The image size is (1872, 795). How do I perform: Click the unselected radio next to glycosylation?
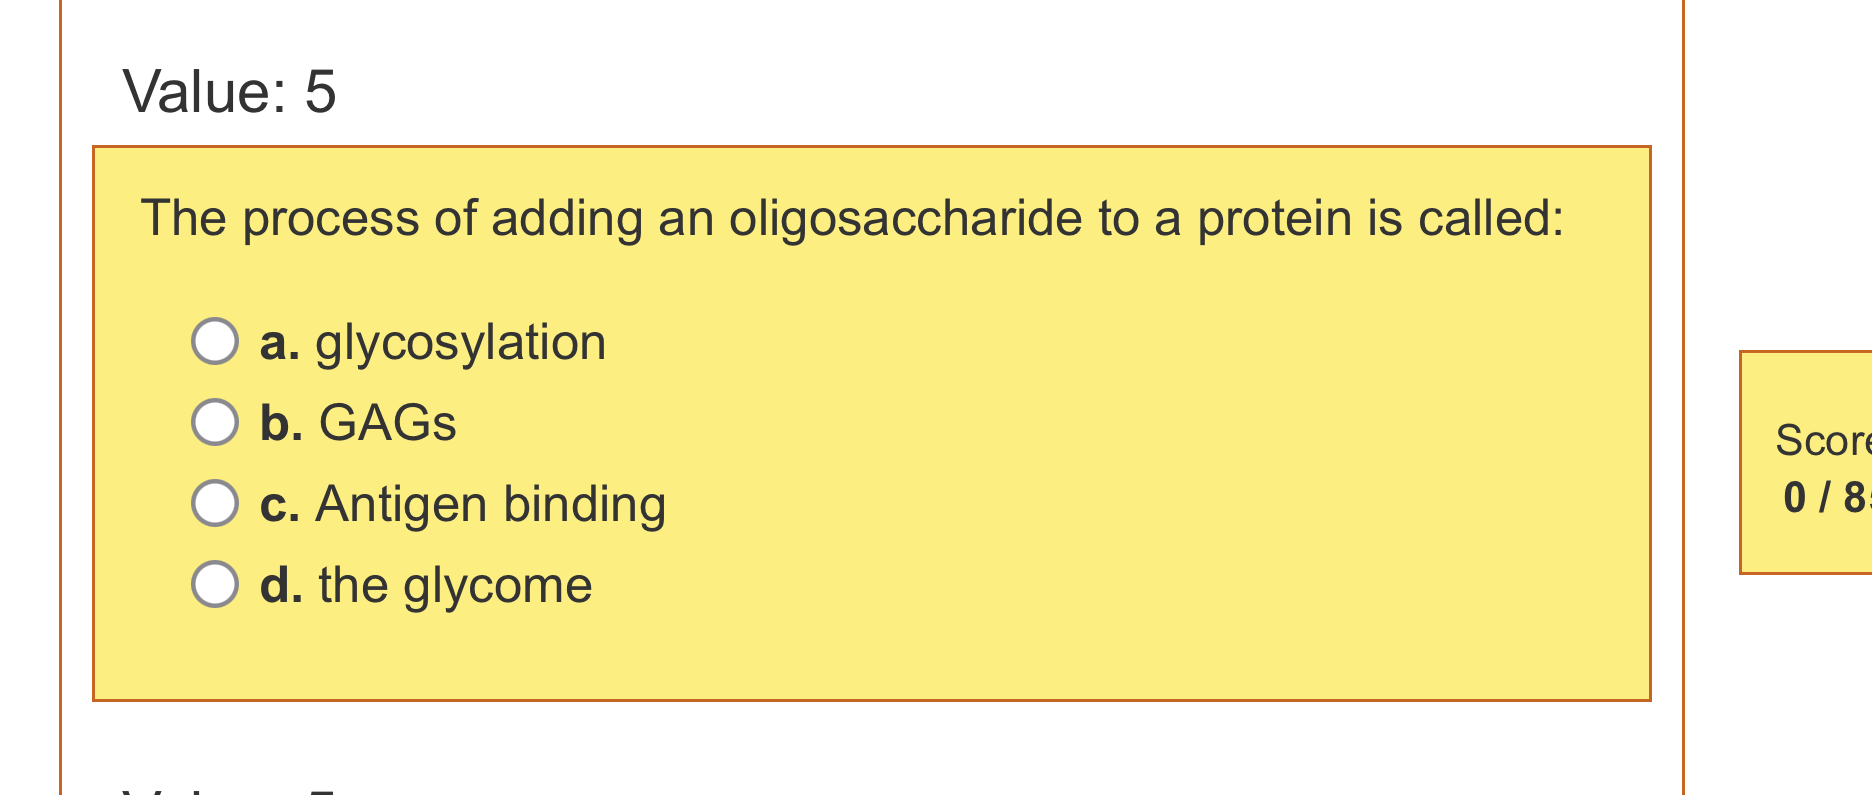pos(213,341)
